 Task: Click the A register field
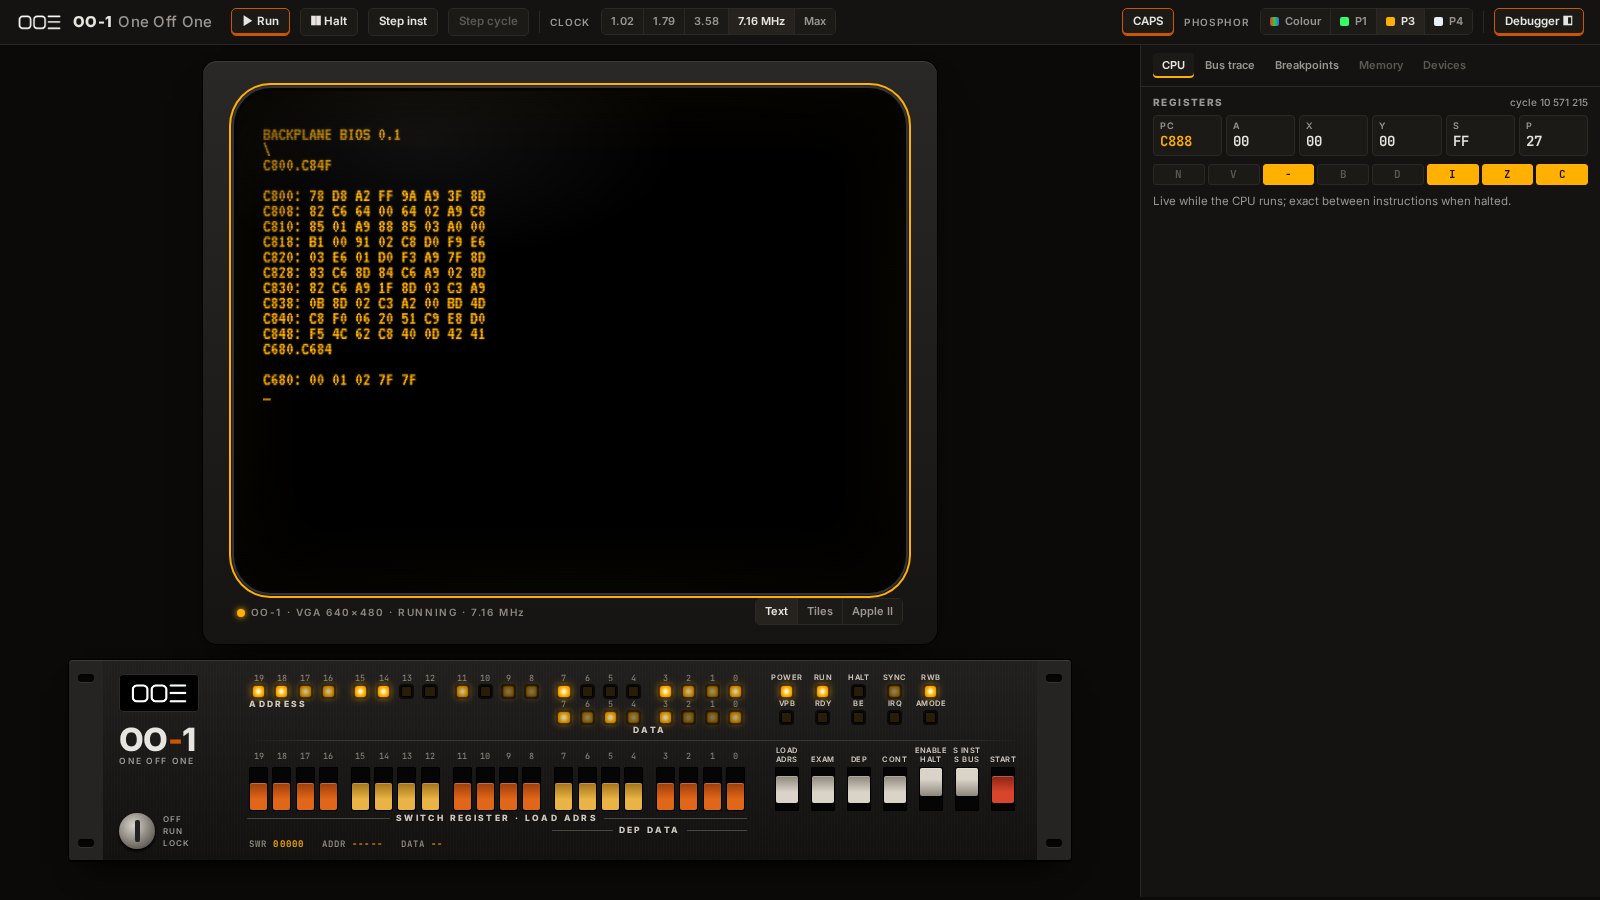pos(1260,135)
